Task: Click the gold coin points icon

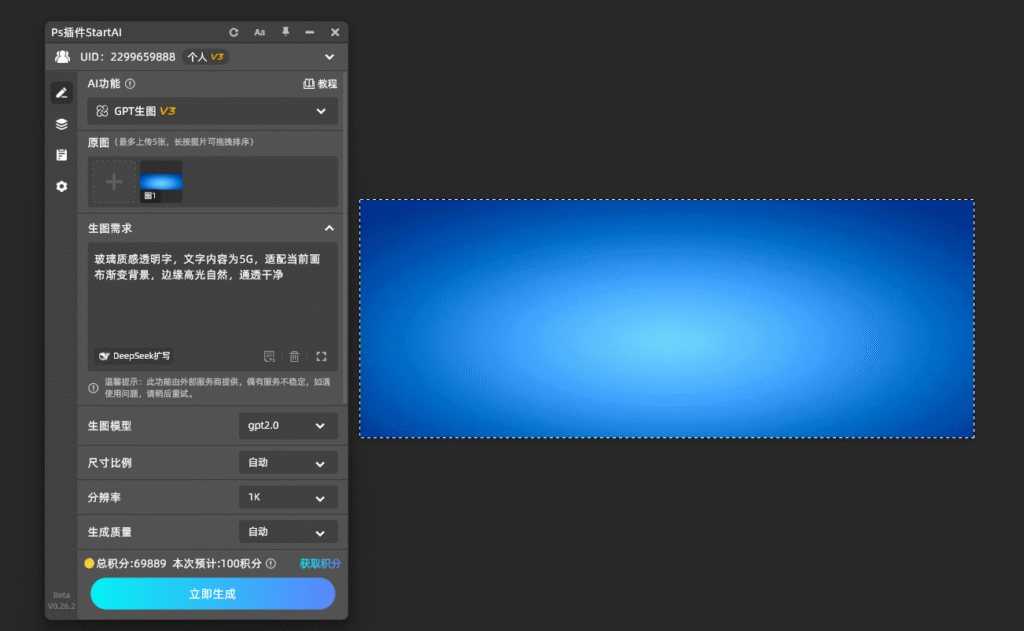Action: click(x=89, y=563)
